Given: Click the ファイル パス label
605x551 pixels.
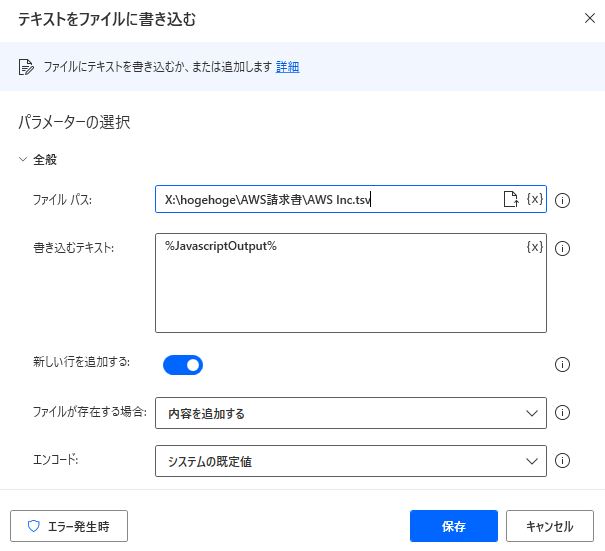Looking at the screenshot, I should (x=62, y=199).
